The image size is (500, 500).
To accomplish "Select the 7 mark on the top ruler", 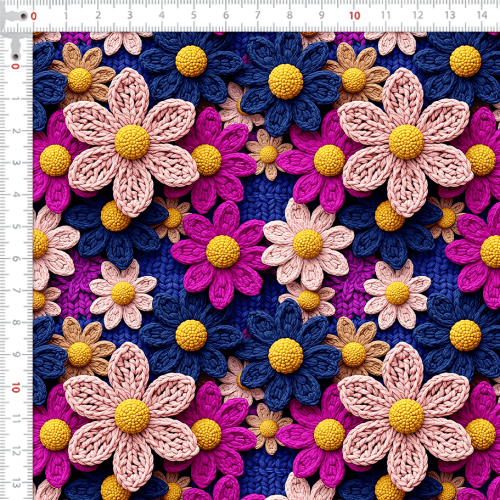I will (258, 15).
